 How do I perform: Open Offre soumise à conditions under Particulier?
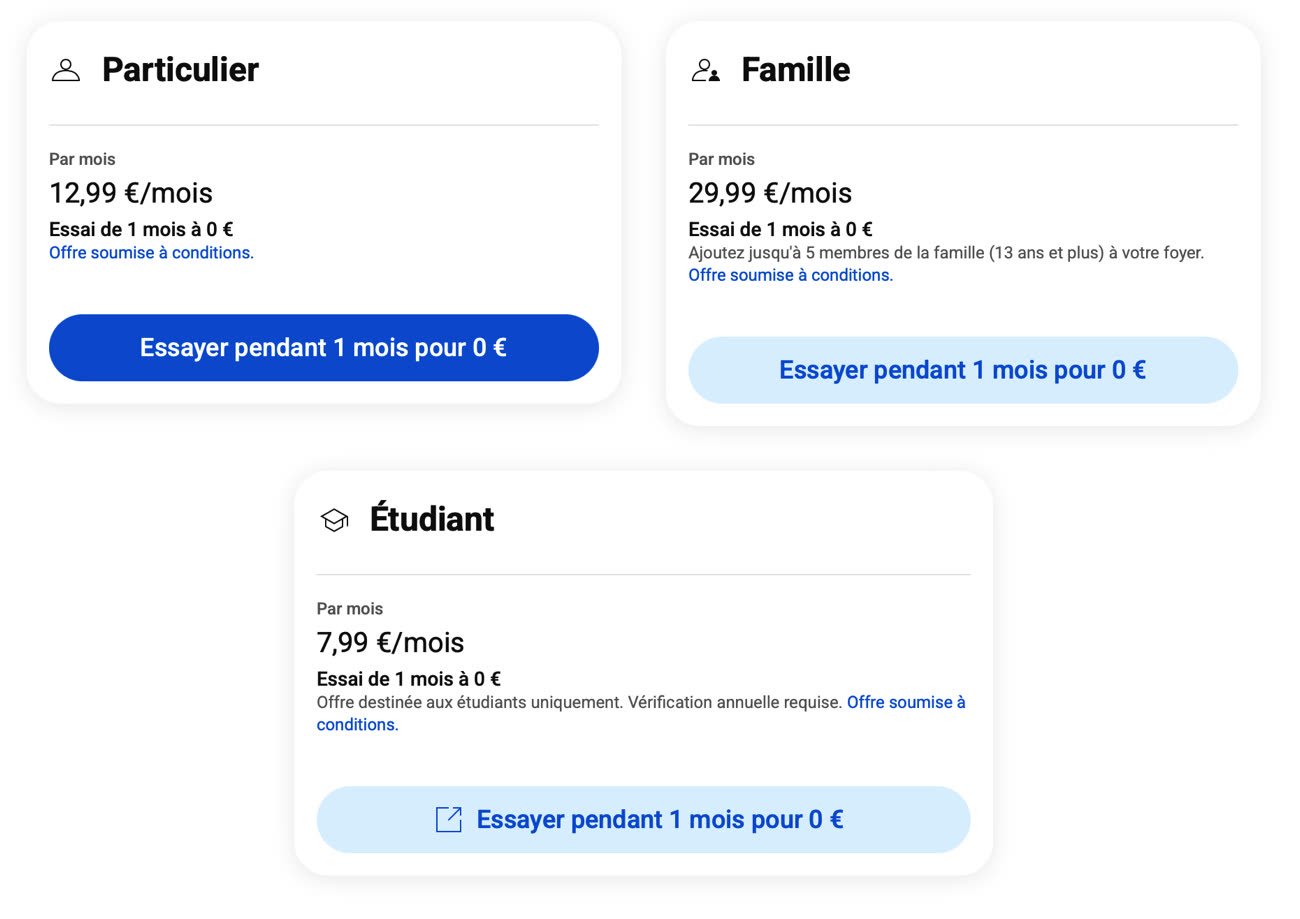point(152,253)
